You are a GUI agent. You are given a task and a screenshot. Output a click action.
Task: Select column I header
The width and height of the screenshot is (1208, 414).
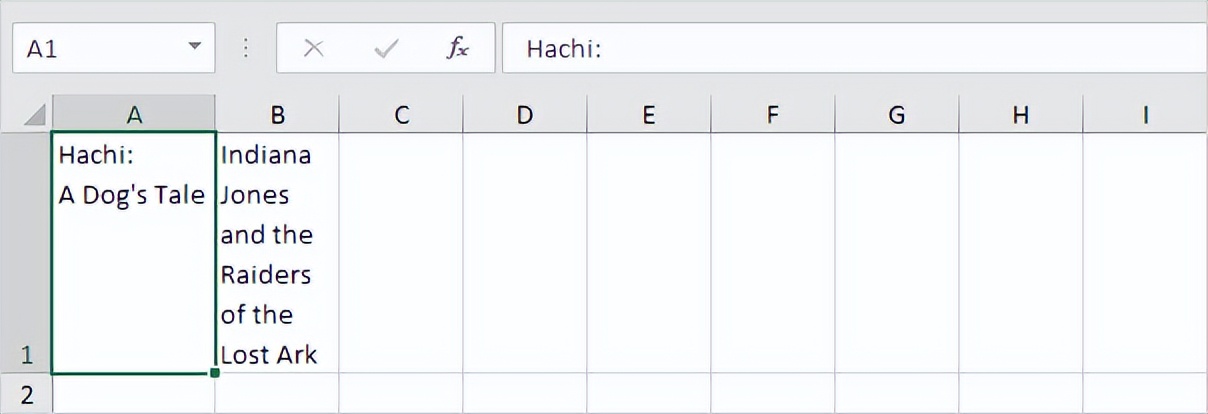point(1144,115)
